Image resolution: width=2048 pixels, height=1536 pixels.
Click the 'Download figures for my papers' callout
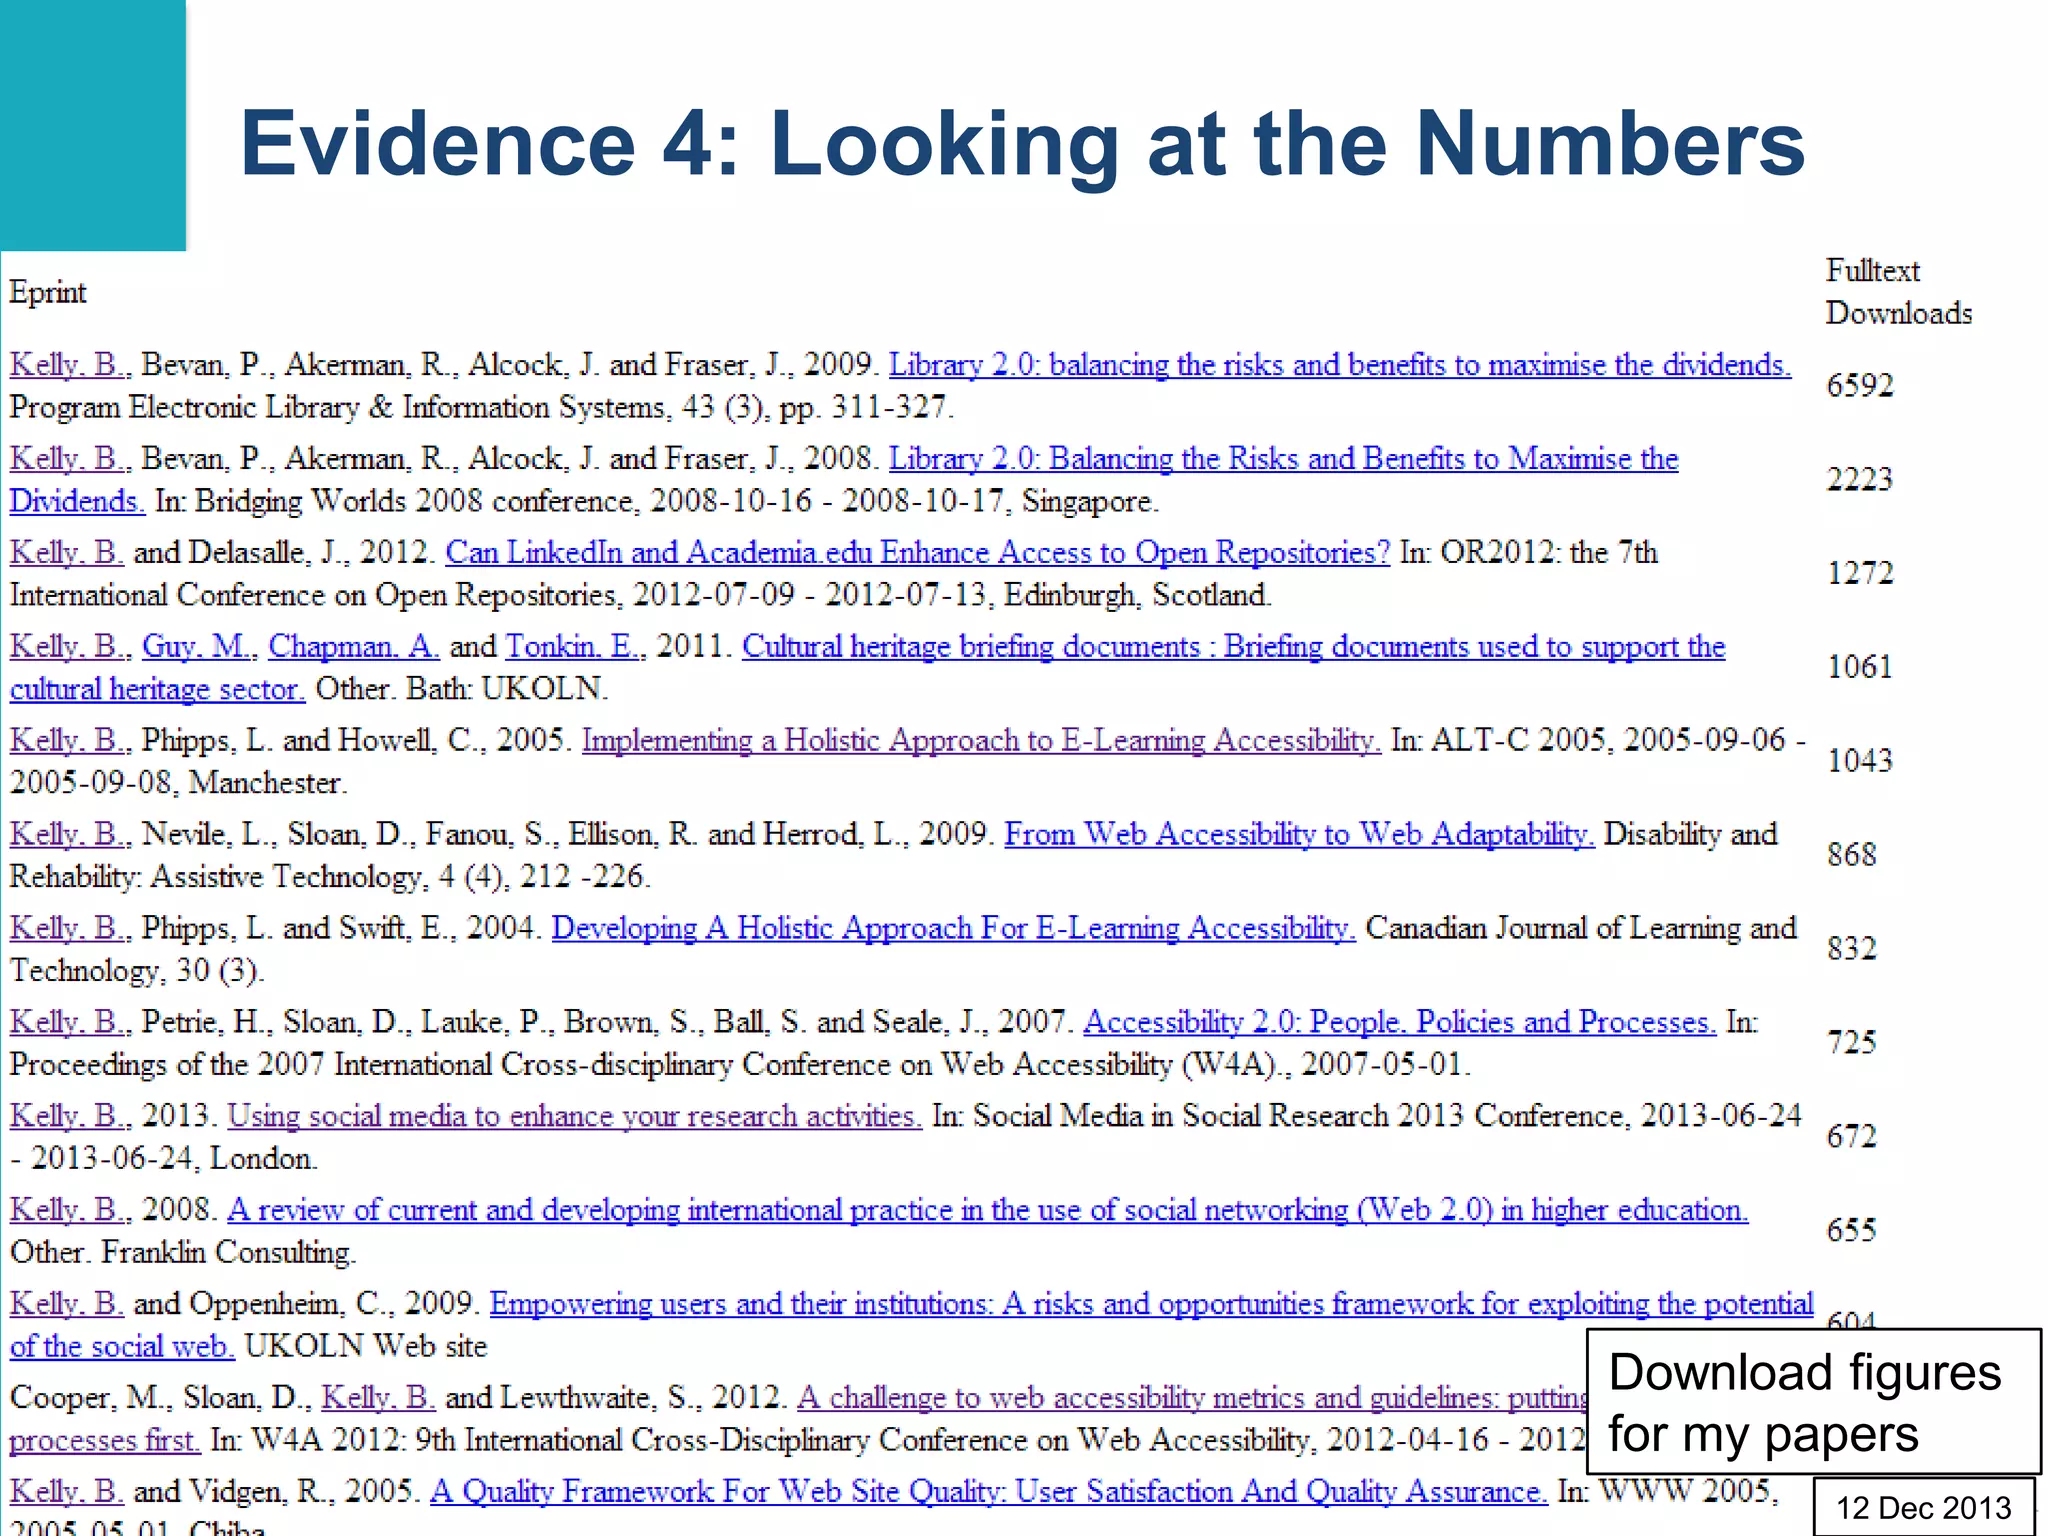1813,1402
